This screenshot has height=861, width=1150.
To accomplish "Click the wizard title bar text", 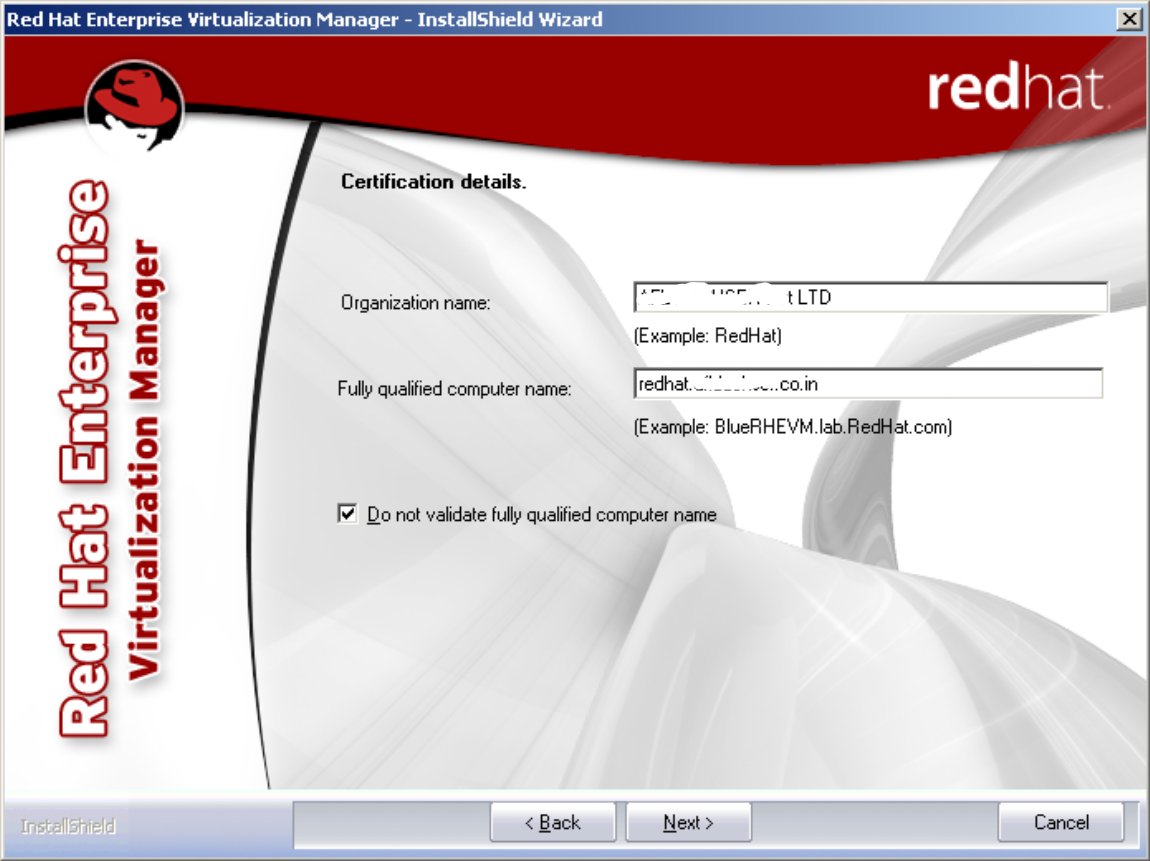I will click(304, 19).
